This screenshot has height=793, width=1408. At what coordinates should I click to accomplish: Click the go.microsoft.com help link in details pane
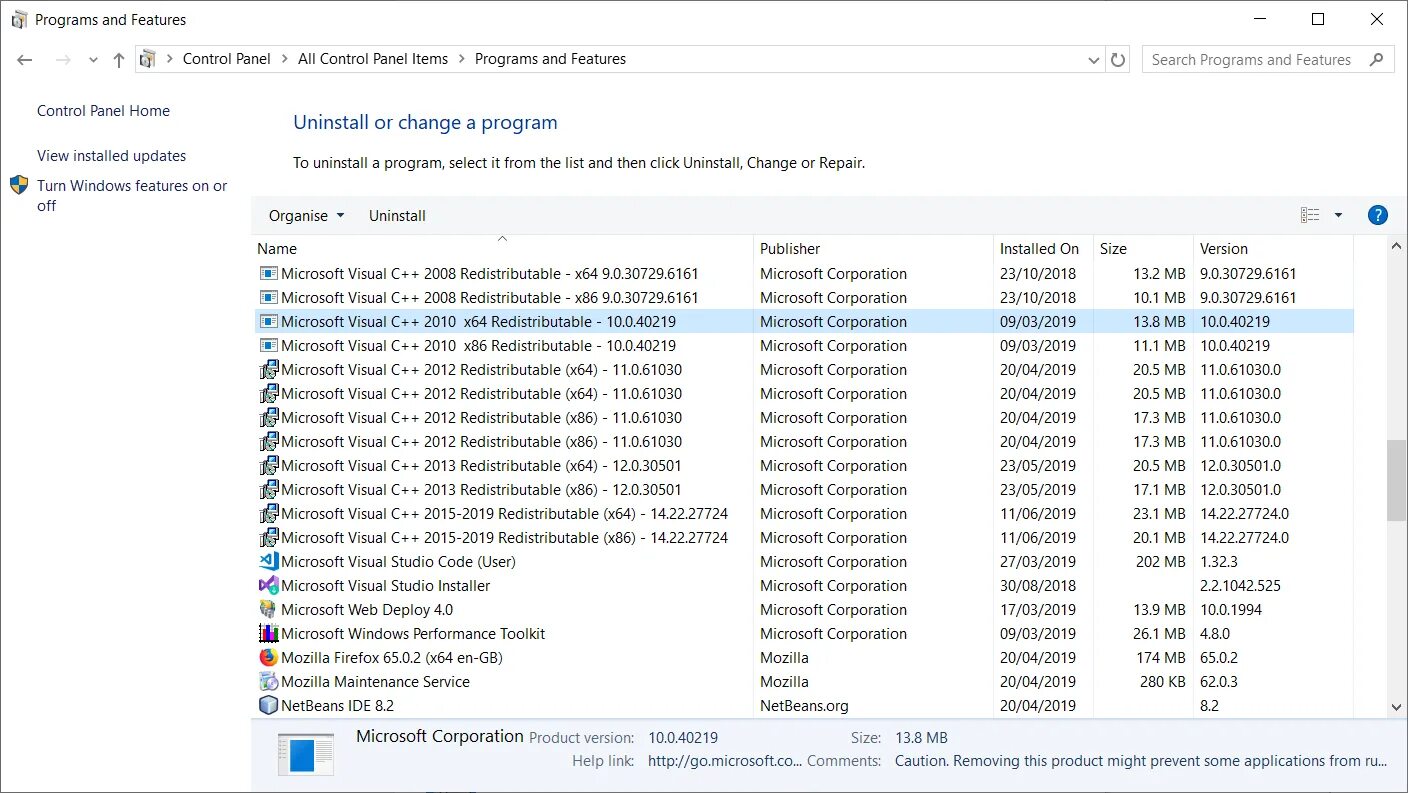tap(725, 761)
